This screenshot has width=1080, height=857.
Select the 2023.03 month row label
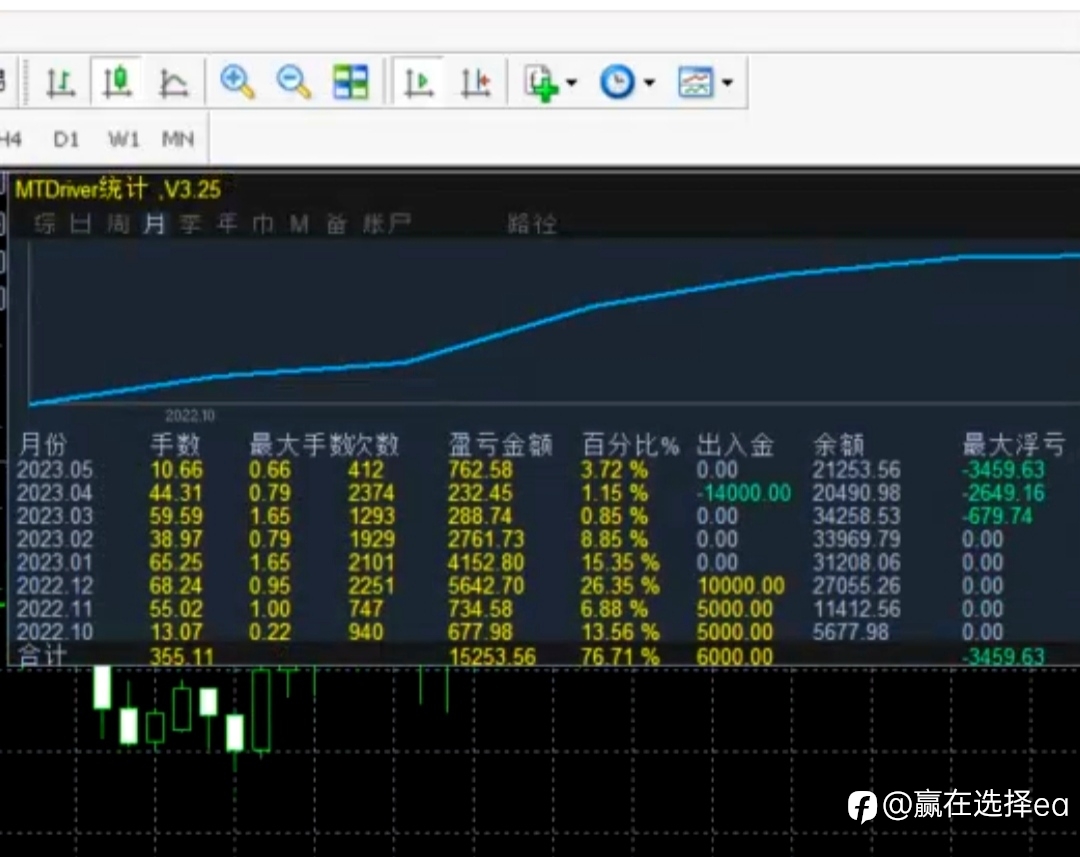click(54, 516)
